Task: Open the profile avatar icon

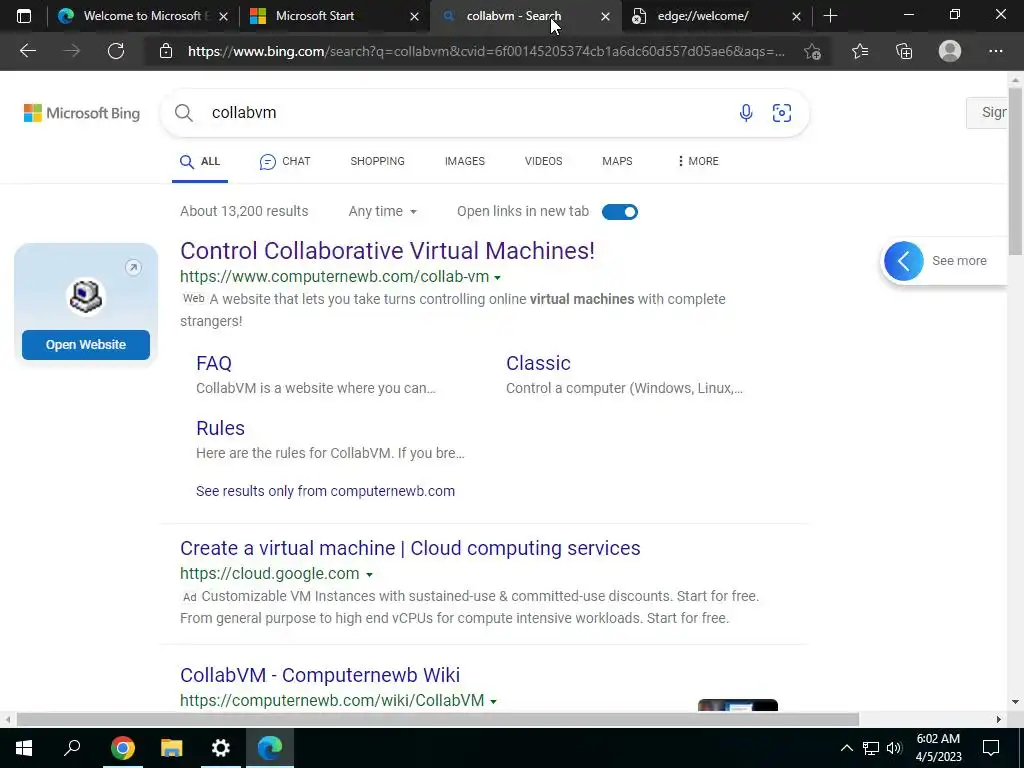Action: pyautogui.click(x=950, y=51)
